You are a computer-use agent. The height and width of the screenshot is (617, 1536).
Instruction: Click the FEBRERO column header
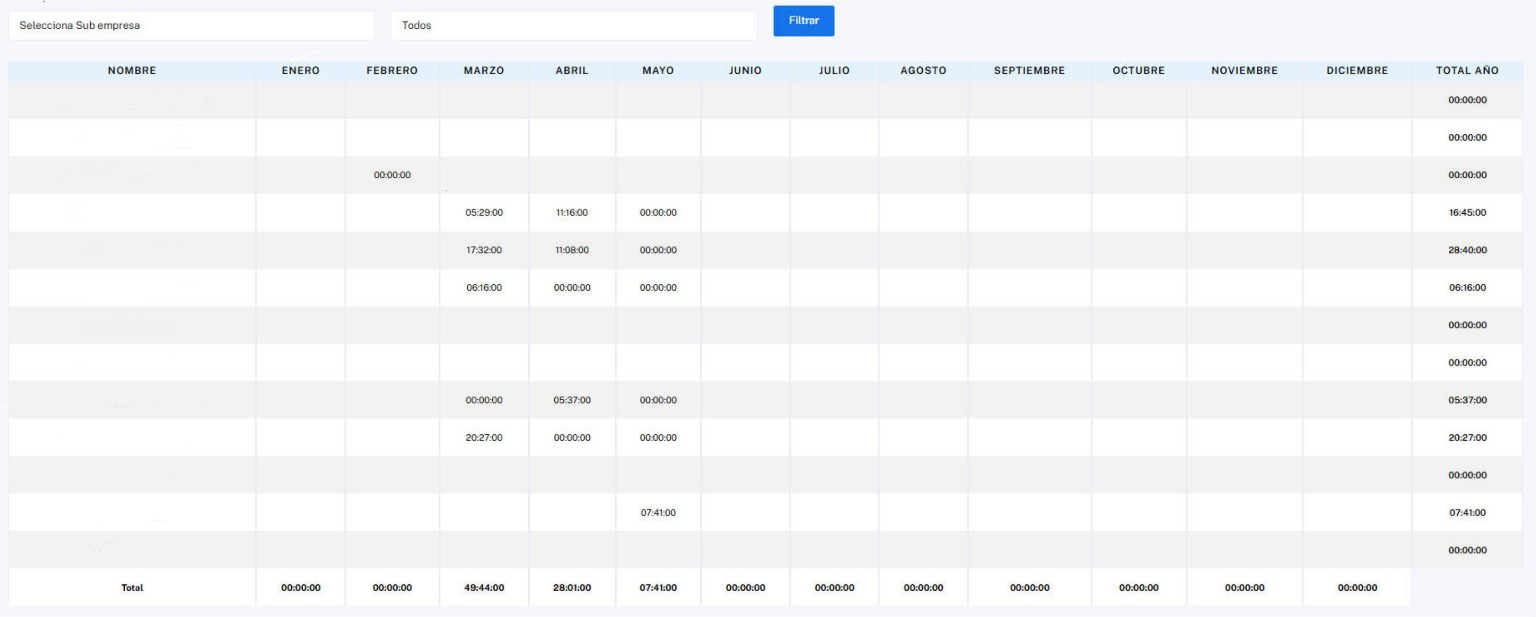pyautogui.click(x=392, y=71)
